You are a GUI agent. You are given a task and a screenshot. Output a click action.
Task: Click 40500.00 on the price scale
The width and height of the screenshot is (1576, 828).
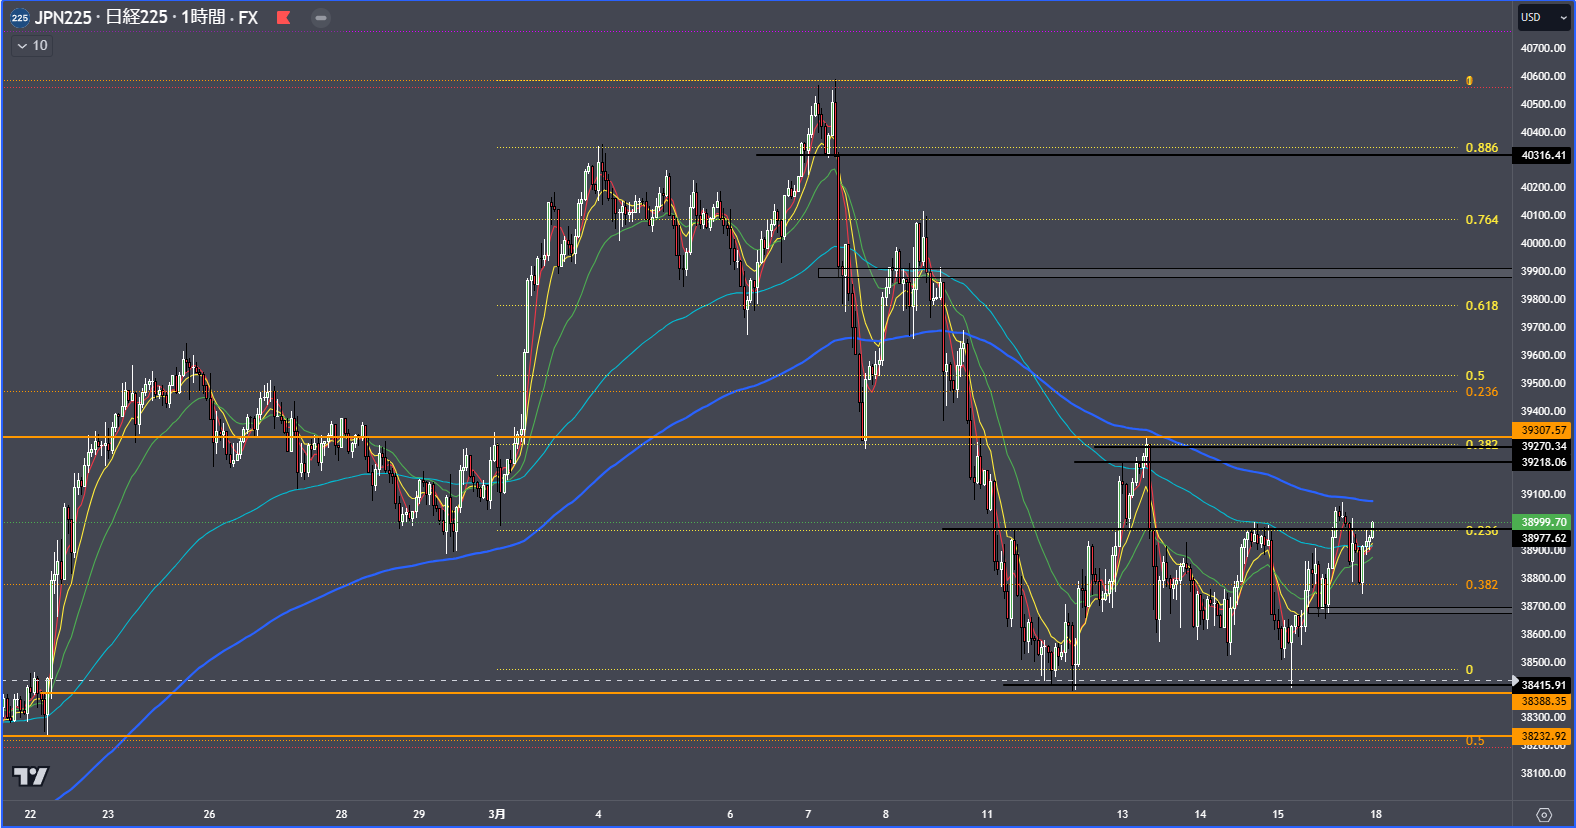(1543, 104)
